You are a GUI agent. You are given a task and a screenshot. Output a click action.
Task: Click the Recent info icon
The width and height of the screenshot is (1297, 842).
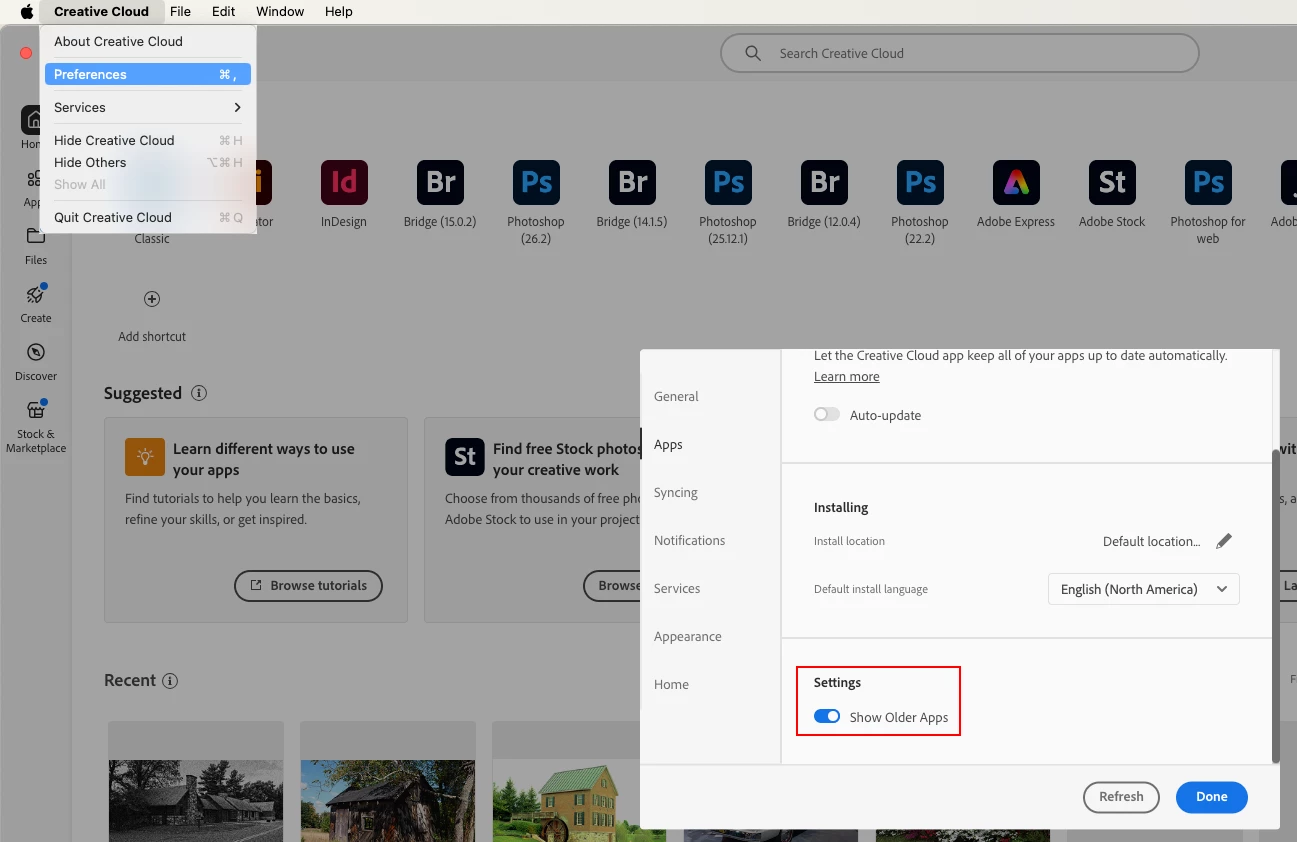coord(170,681)
